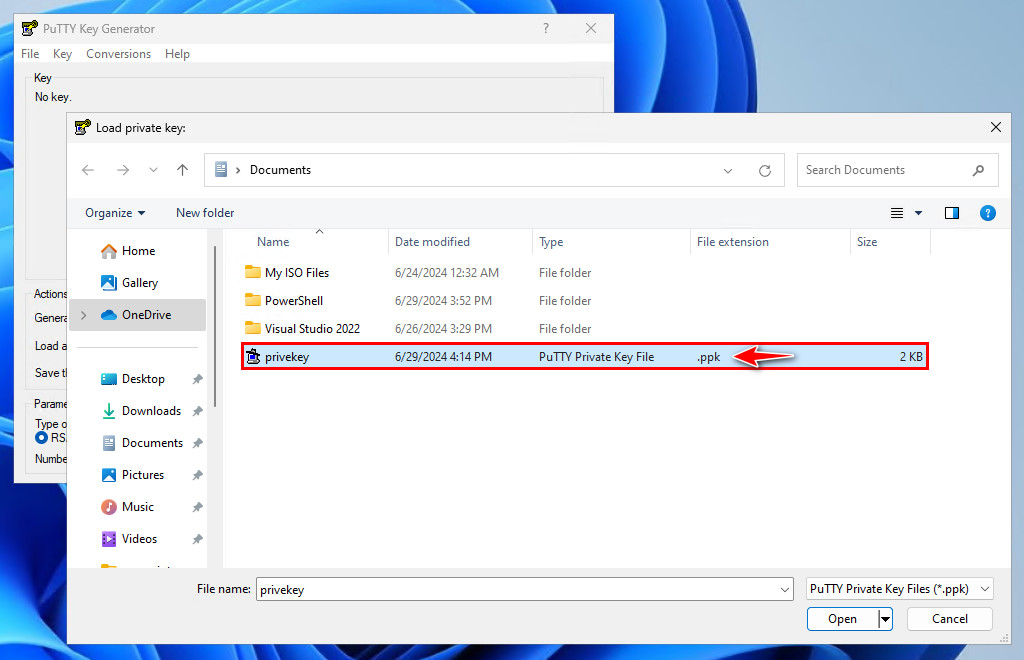Click privekey's PuTTY Private Key File type
The image size is (1024, 660).
click(596, 357)
